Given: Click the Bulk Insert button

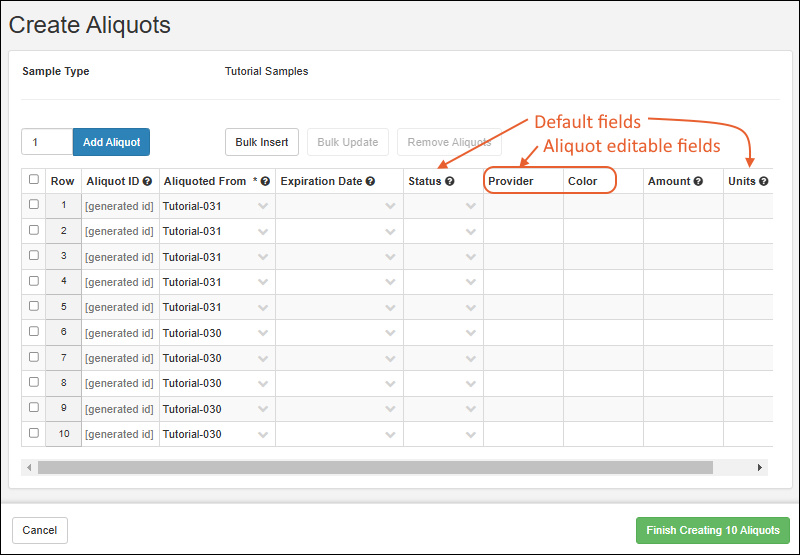Looking at the screenshot, I should coord(262,142).
